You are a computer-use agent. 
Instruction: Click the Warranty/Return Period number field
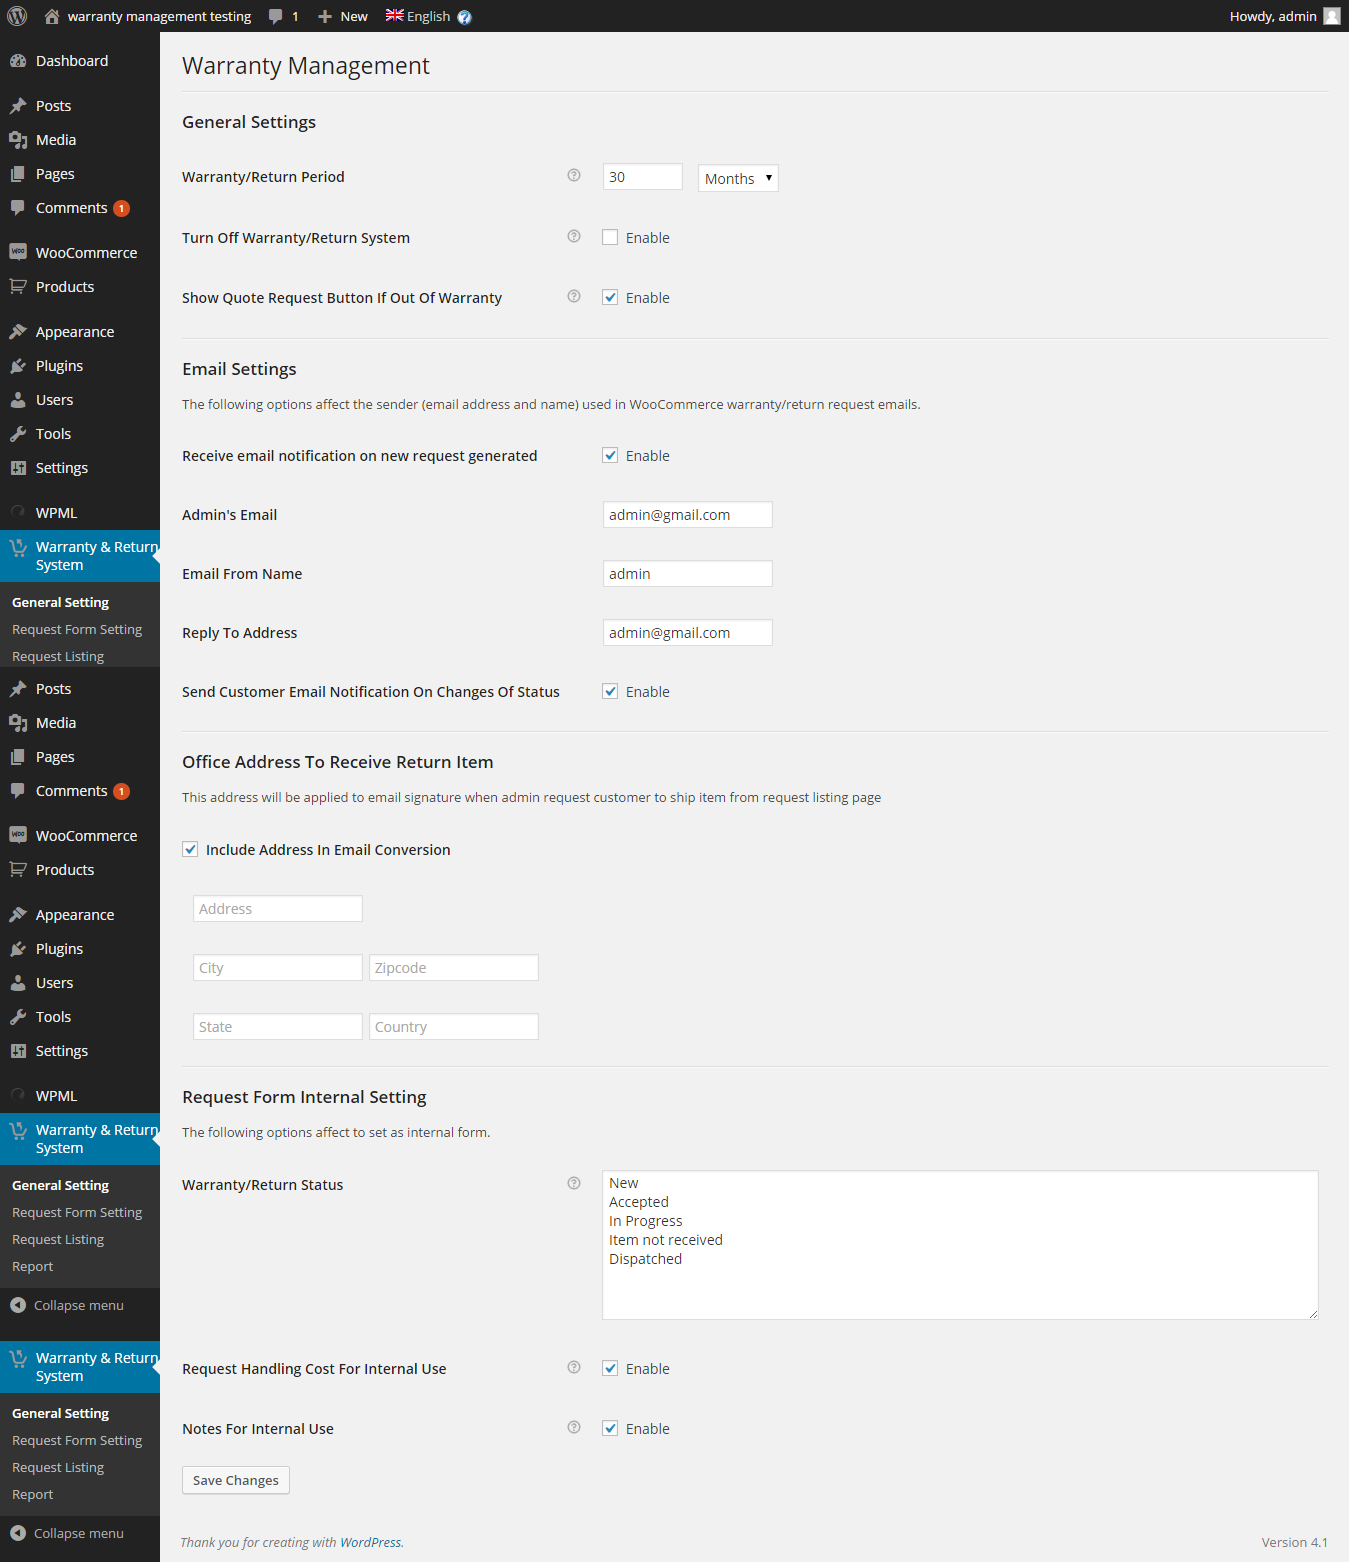coord(643,177)
